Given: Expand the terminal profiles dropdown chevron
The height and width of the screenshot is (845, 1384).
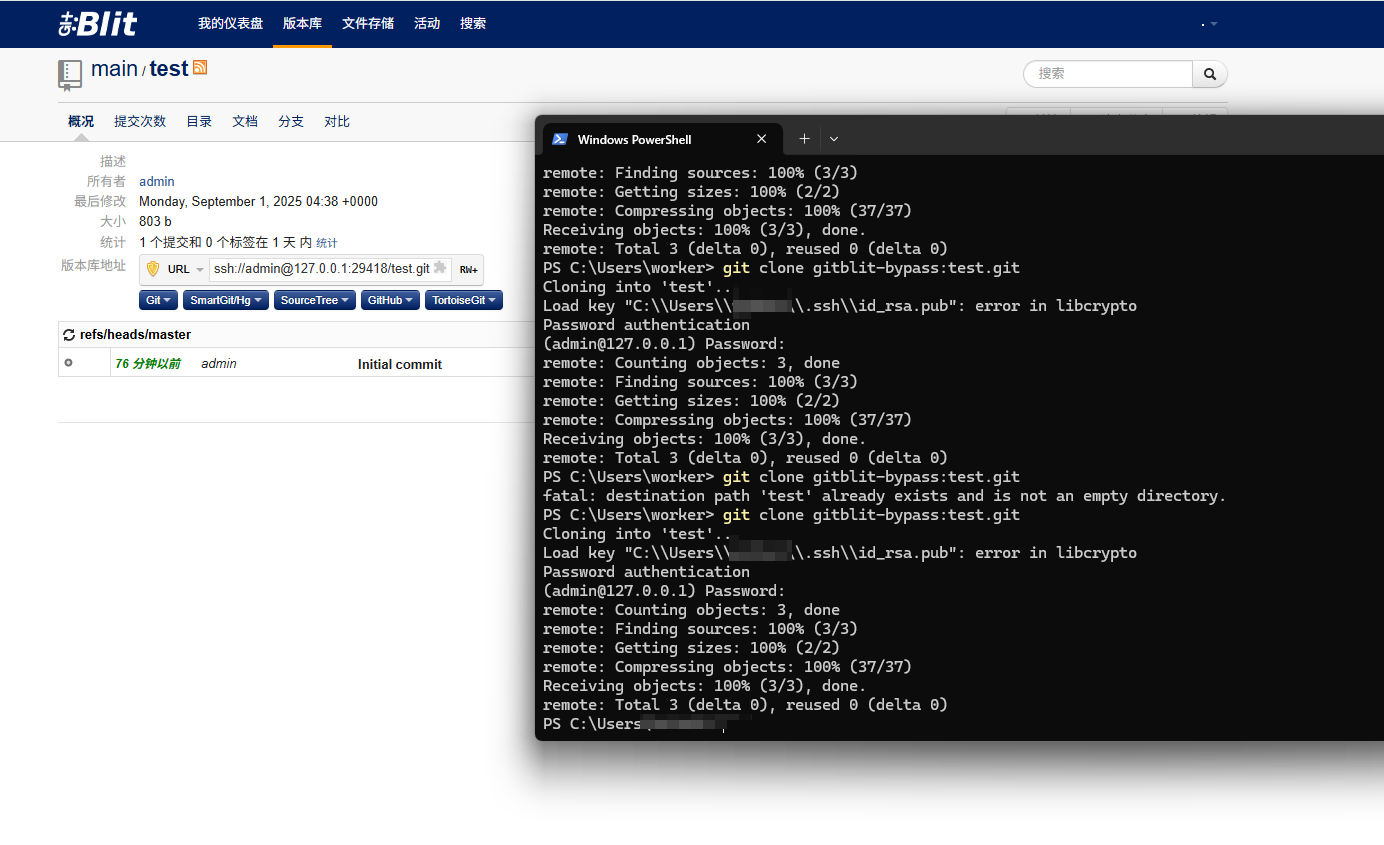Looking at the screenshot, I should (x=834, y=139).
